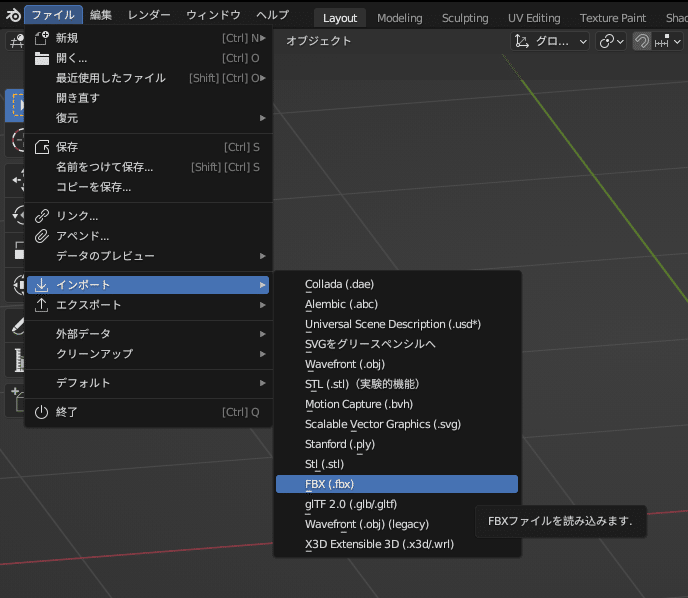Click the paperclip icon beside アペンド
This screenshot has height=598, width=688.
tap(42, 236)
